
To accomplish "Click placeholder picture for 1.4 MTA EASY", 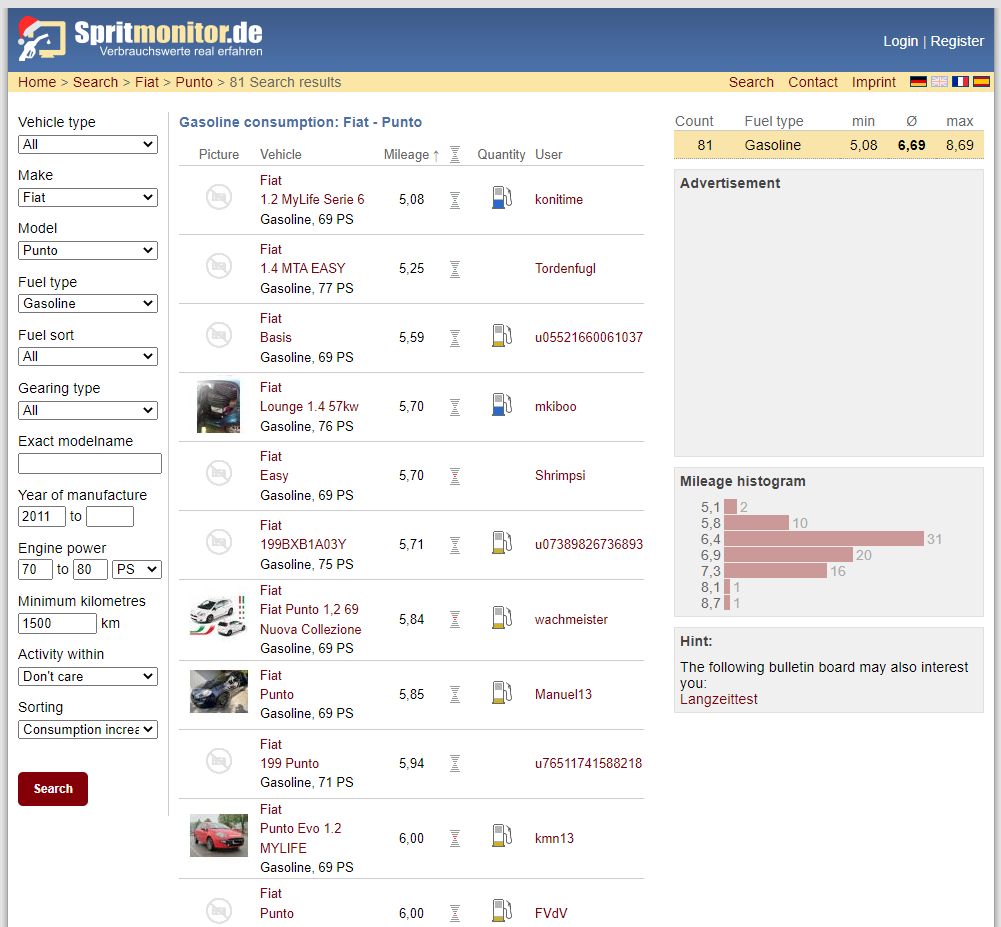I will click(x=219, y=266).
